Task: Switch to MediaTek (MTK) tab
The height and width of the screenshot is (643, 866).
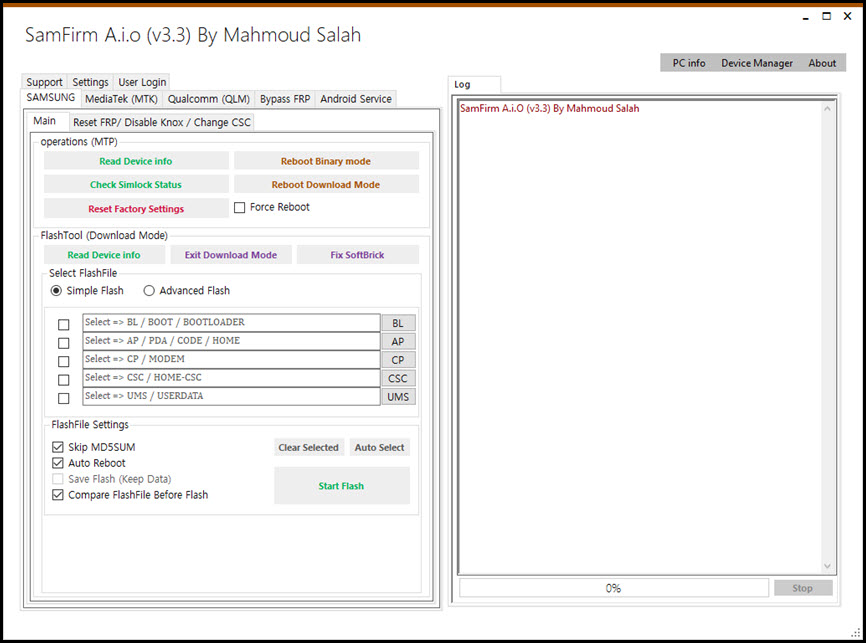Action: coord(121,99)
